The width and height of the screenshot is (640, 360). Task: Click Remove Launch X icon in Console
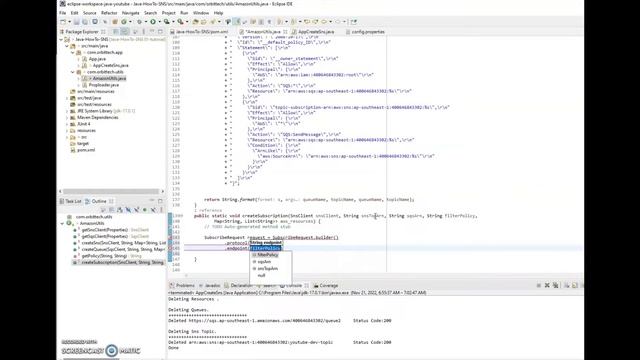[x=547, y=286]
